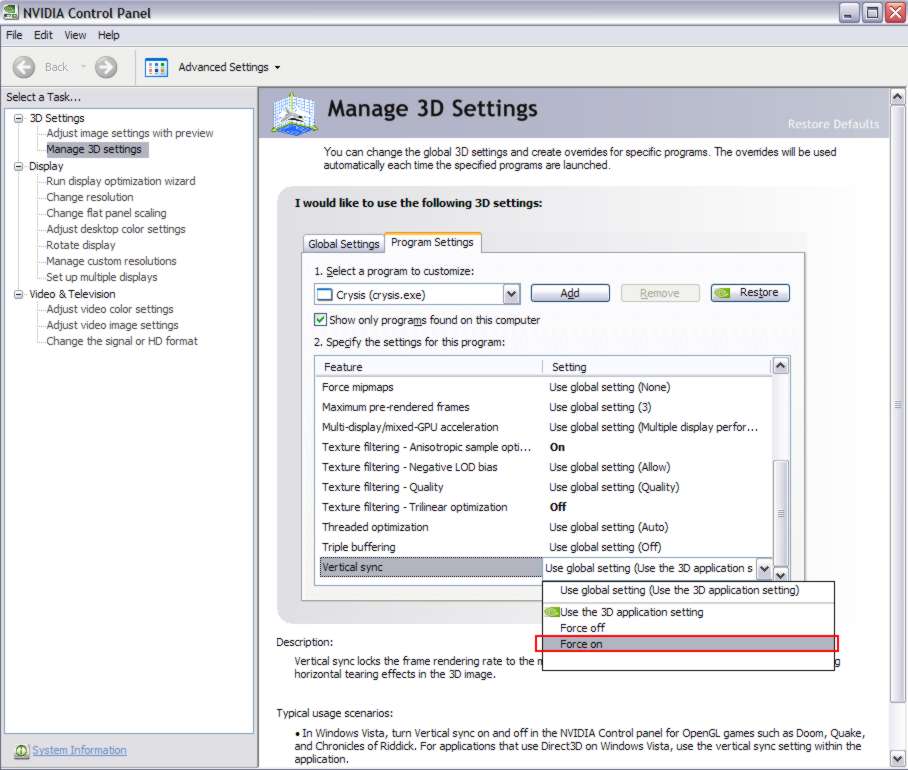Click the Restore Defaults link

(x=833, y=124)
